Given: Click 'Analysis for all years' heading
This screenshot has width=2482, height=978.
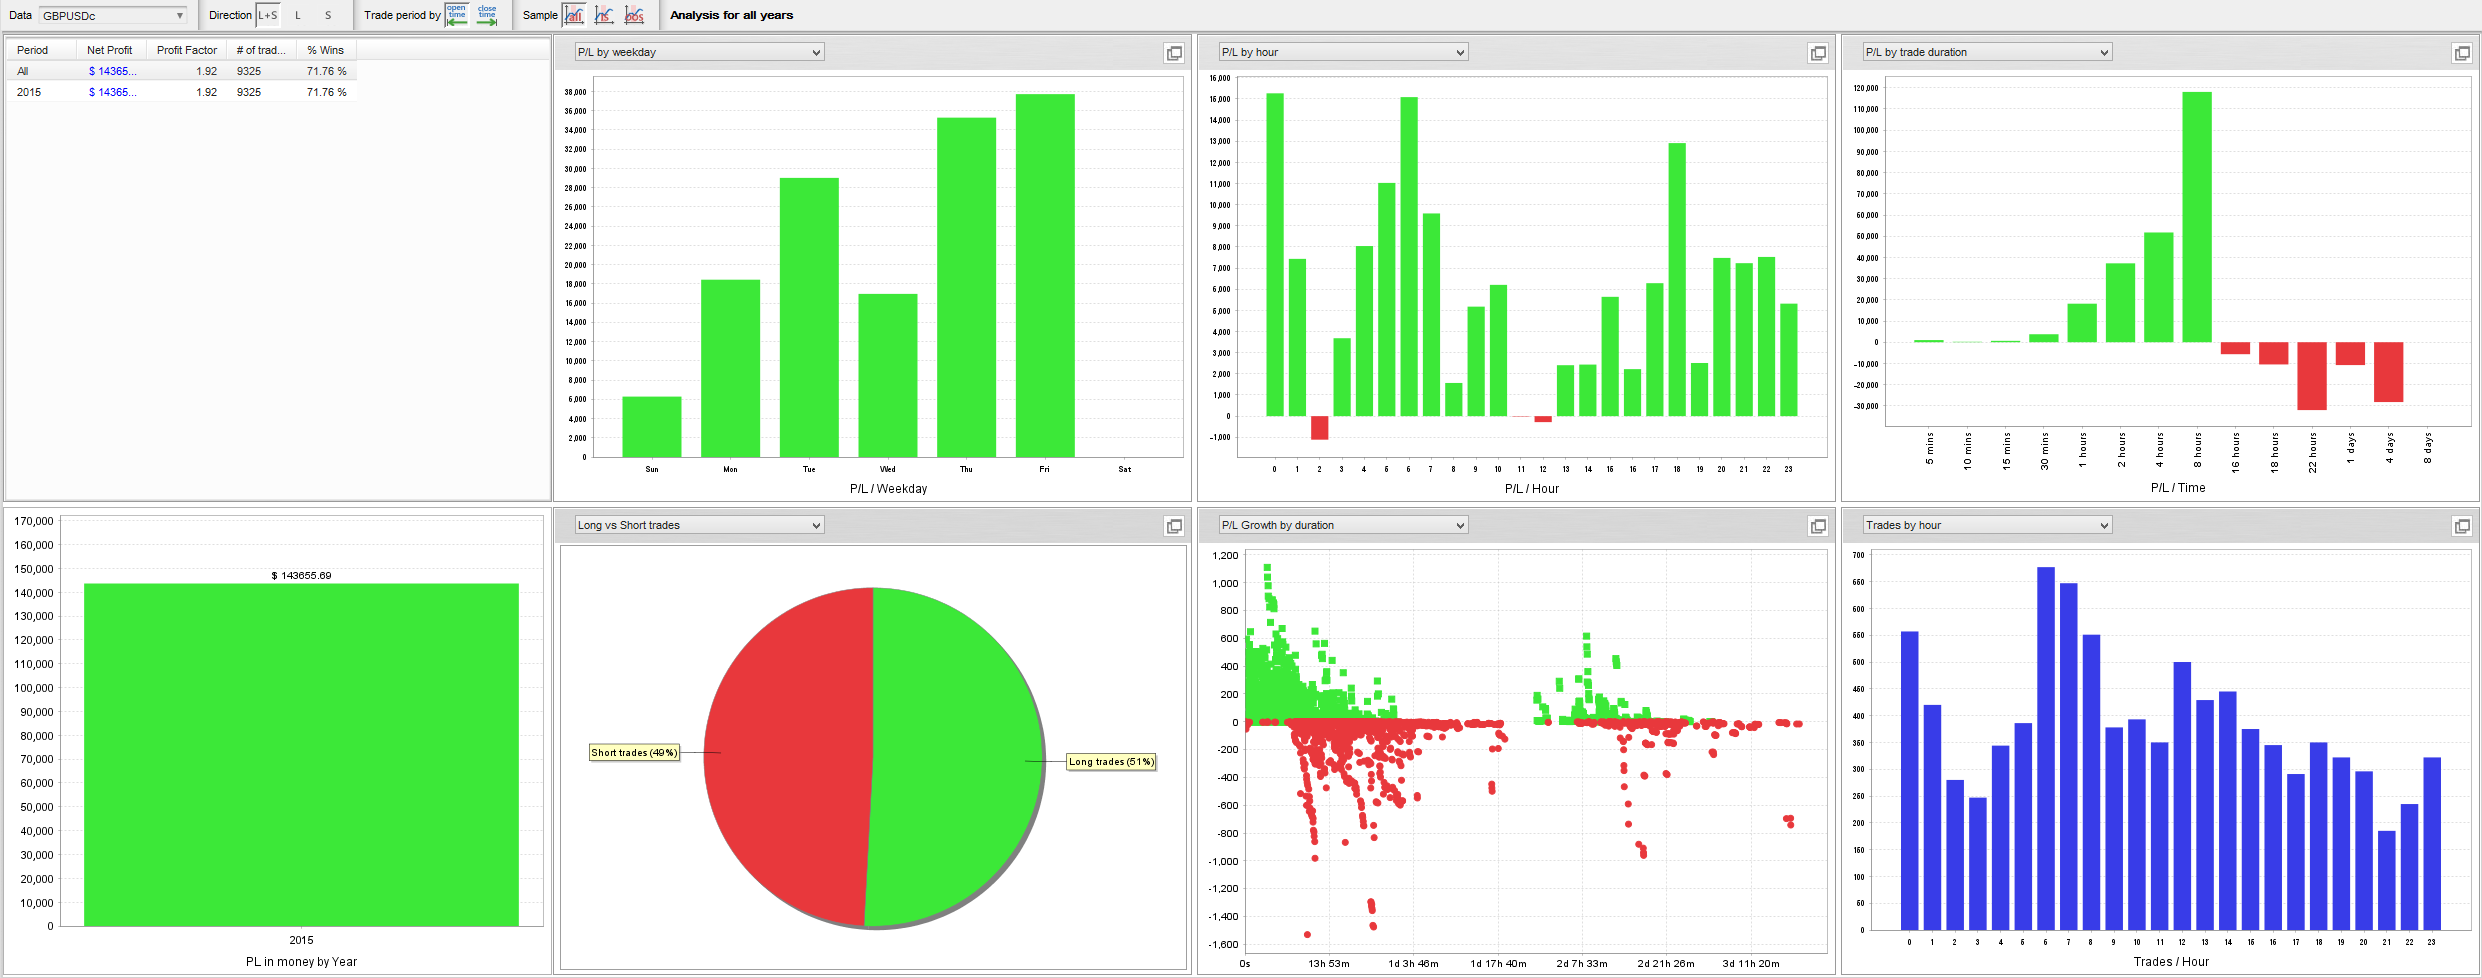Looking at the screenshot, I should 731,15.
